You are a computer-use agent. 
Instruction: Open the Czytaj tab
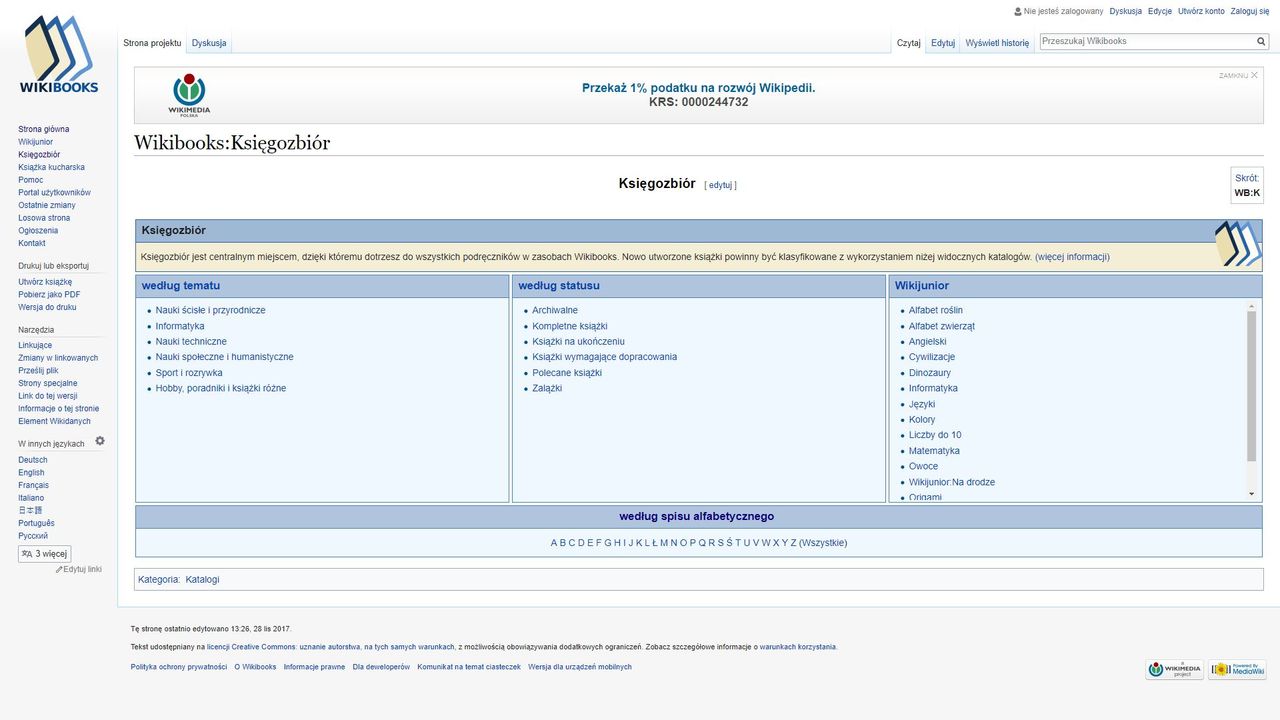point(909,43)
